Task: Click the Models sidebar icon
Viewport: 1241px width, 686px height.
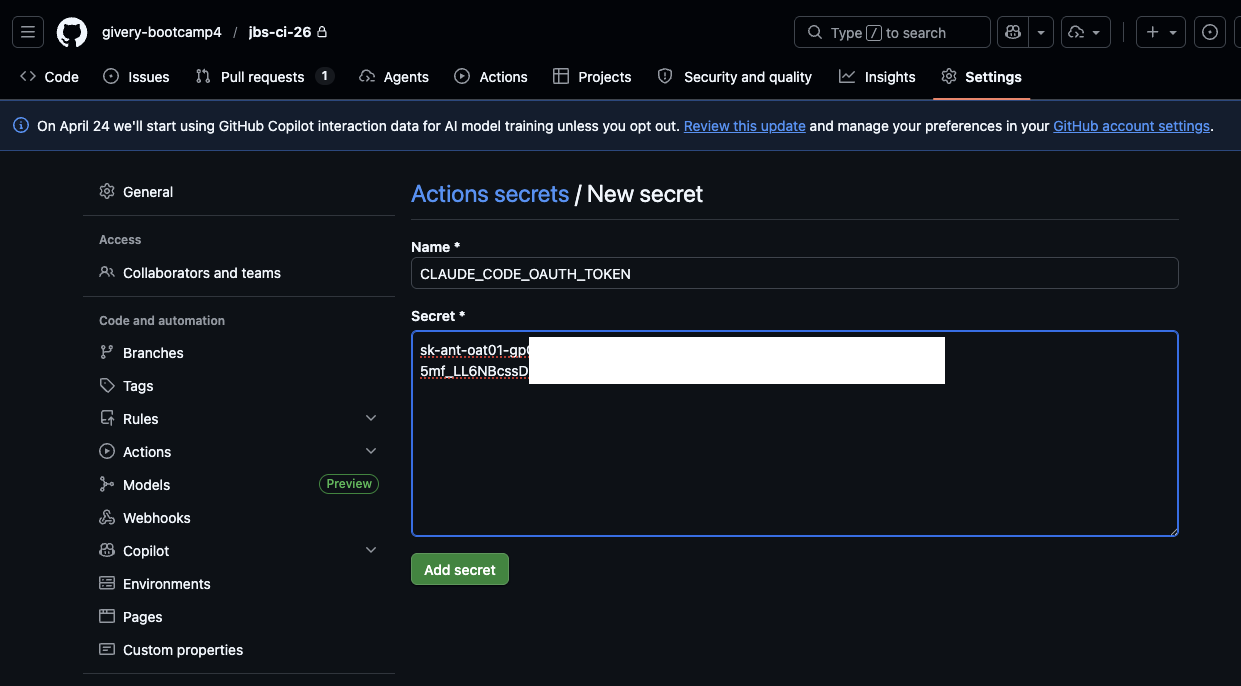Action: [107, 484]
